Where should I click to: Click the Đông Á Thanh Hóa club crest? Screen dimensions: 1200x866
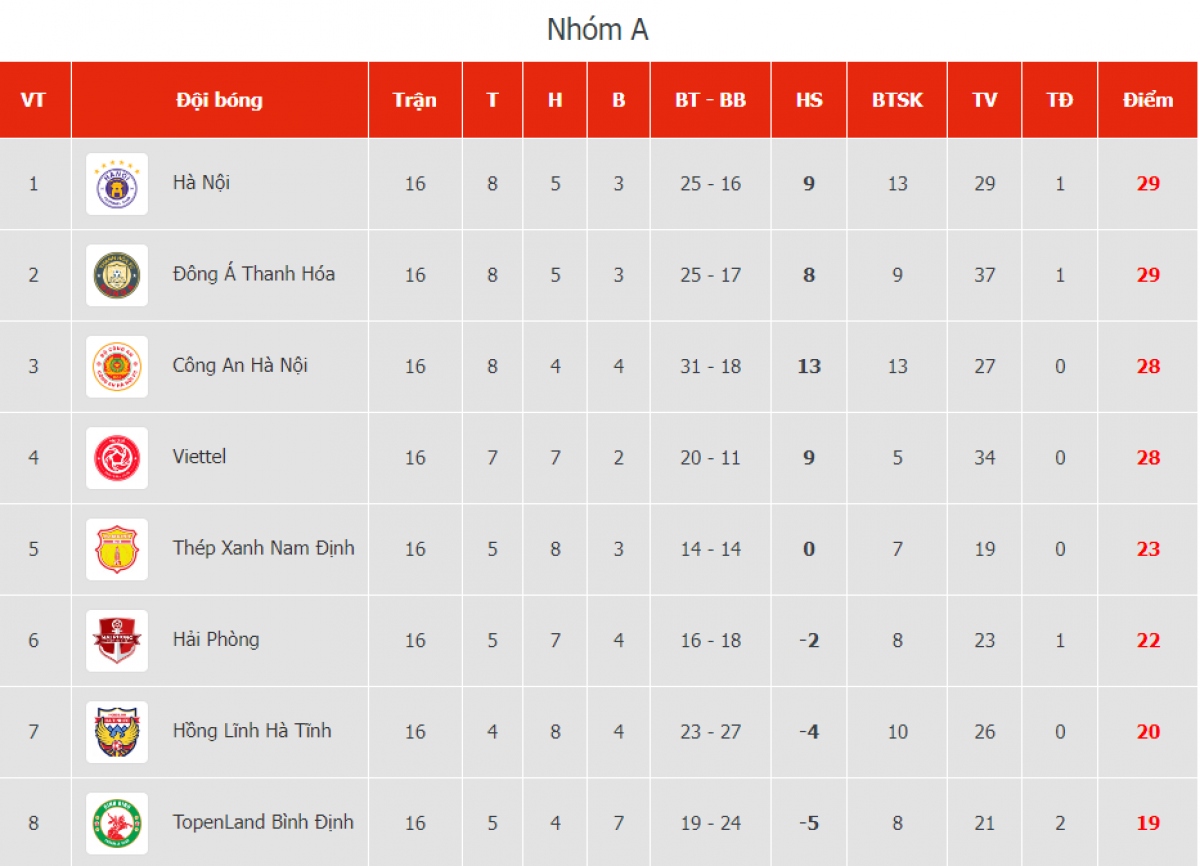pos(117,275)
